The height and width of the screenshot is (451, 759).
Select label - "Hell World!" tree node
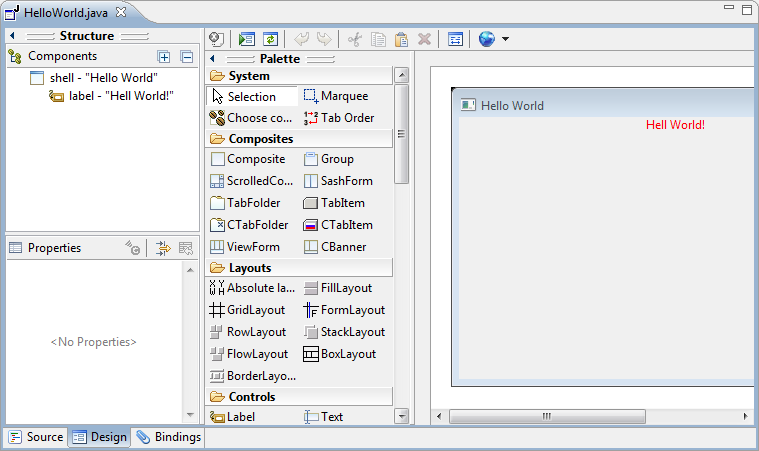click(111, 96)
